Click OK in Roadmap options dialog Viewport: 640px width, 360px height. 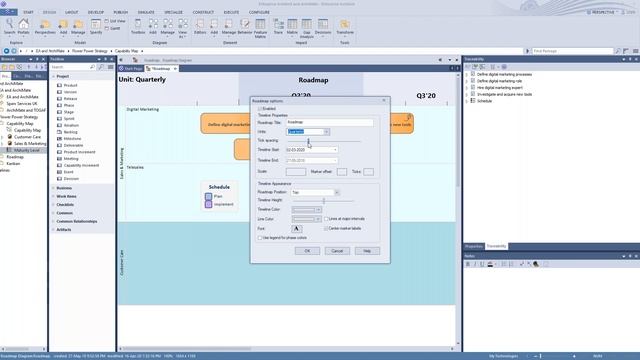tap(307, 251)
